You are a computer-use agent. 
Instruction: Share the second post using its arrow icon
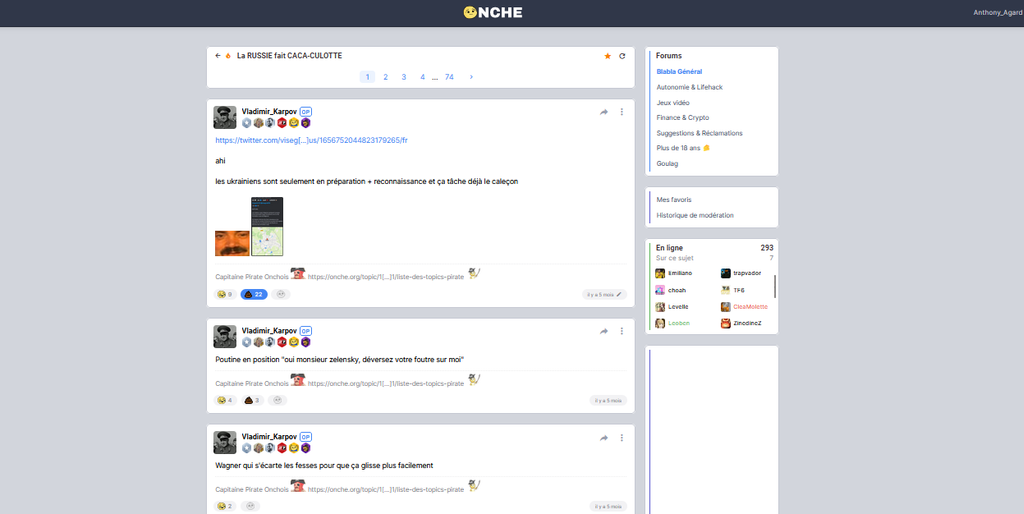pyautogui.click(x=604, y=333)
